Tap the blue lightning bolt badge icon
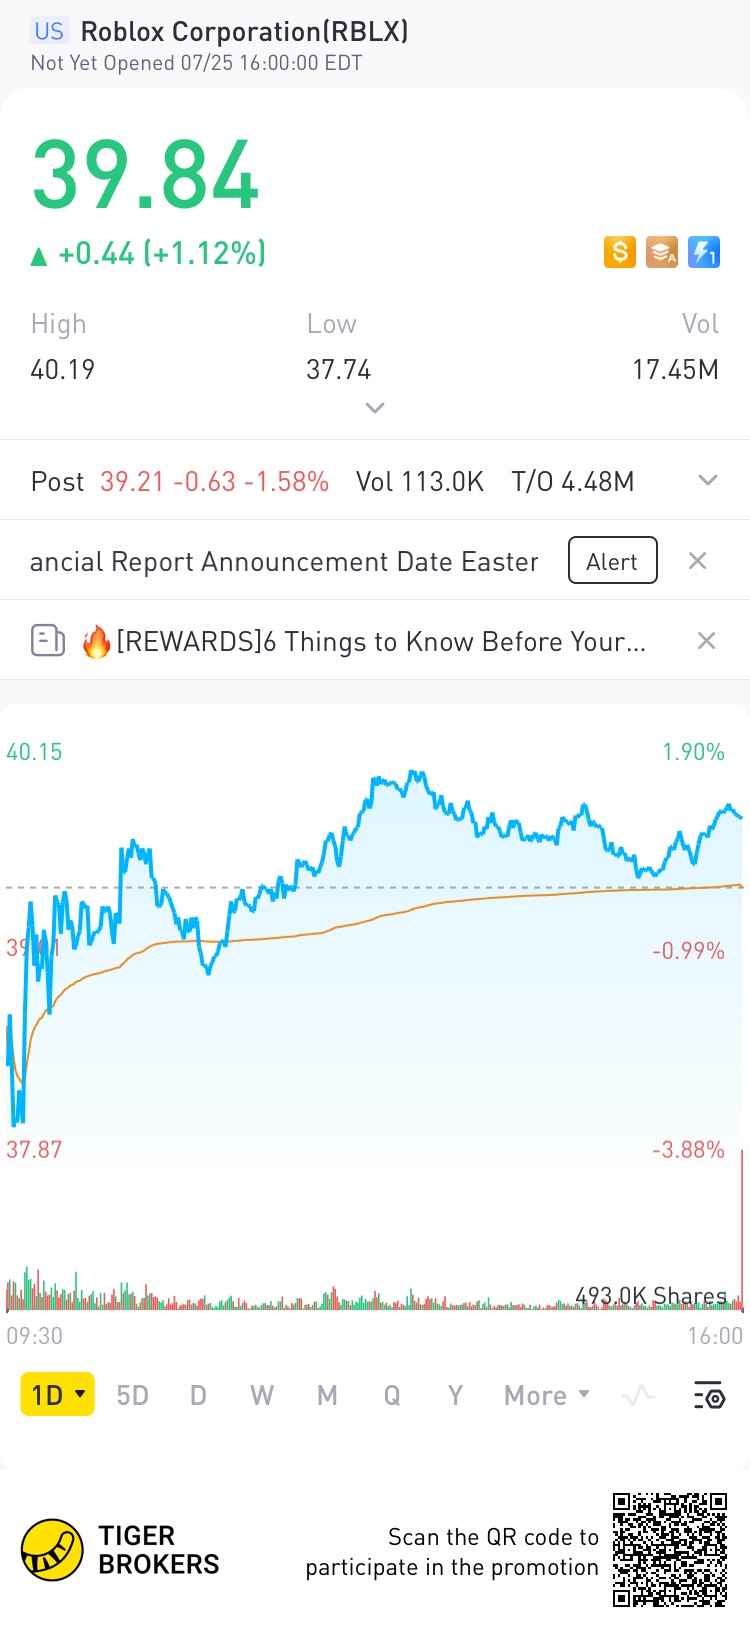The image size is (750, 1630). (x=704, y=252)
